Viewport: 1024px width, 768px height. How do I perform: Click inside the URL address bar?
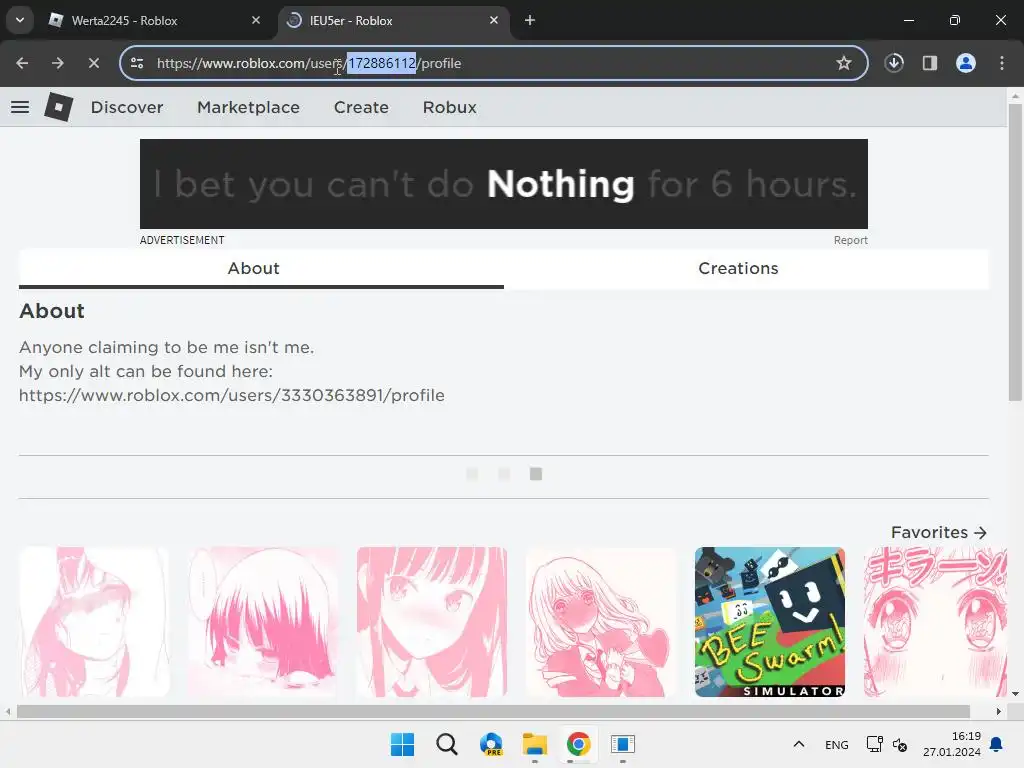pyautogui.click(x=493, y=63)
